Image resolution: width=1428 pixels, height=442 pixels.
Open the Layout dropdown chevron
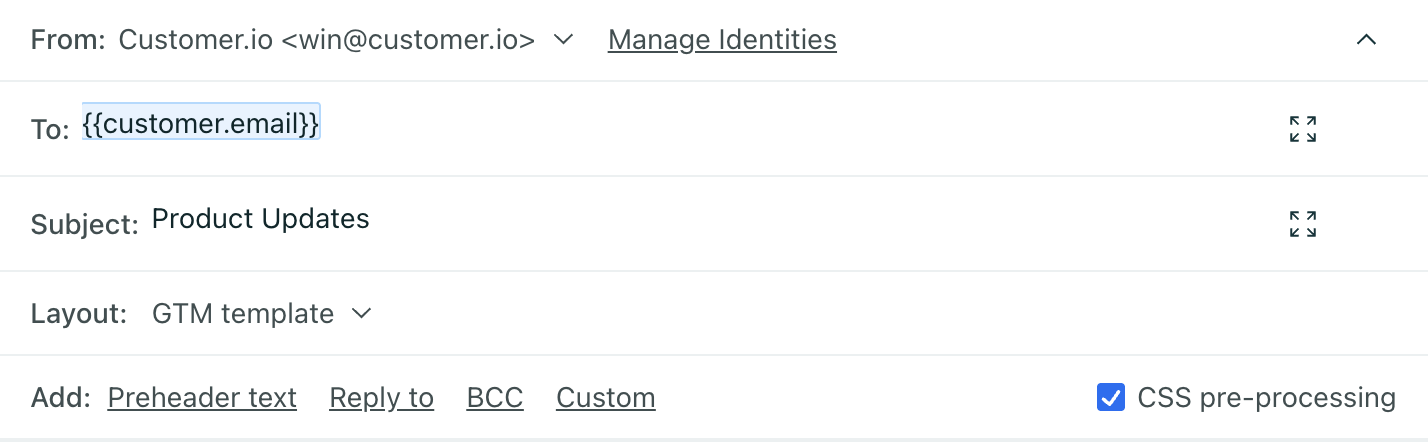coord(361,314)
